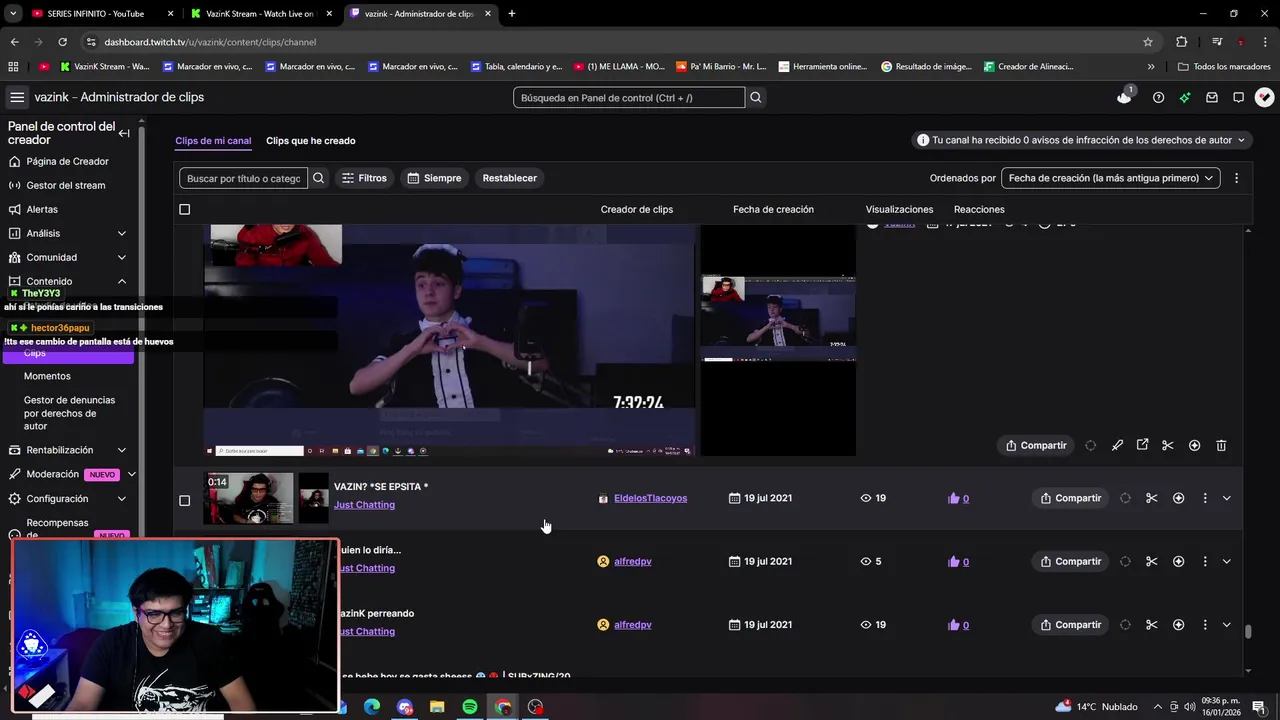Viewport: 1280px width, 720px height.
Task: Click the dashboard search magnifier button
Action: pyautogui.click(x=756, y=97)
